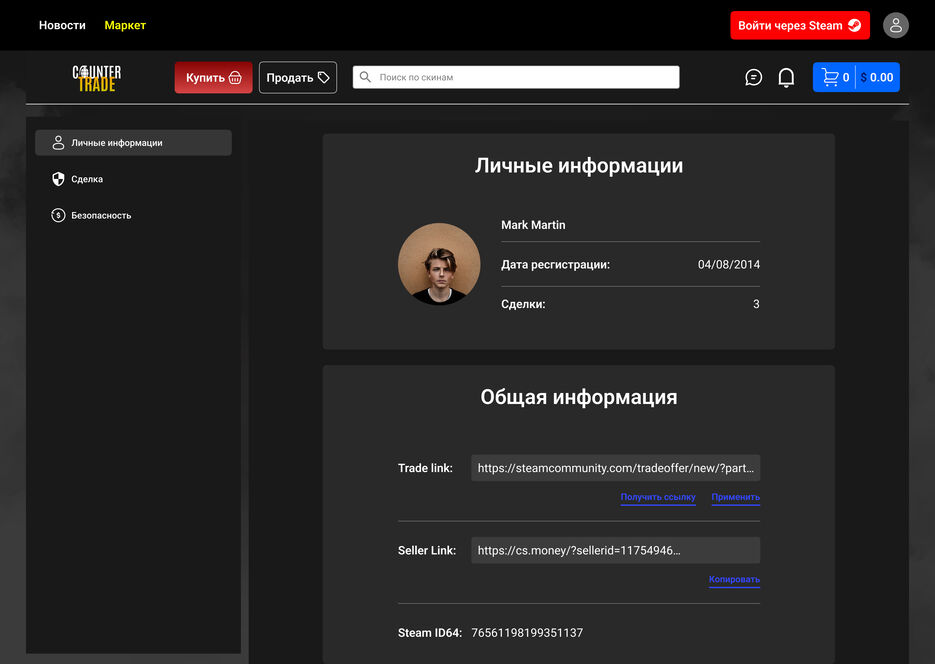Click the $ 0.00 cart balance
The image size is (935, 664).
click(877, 77)
